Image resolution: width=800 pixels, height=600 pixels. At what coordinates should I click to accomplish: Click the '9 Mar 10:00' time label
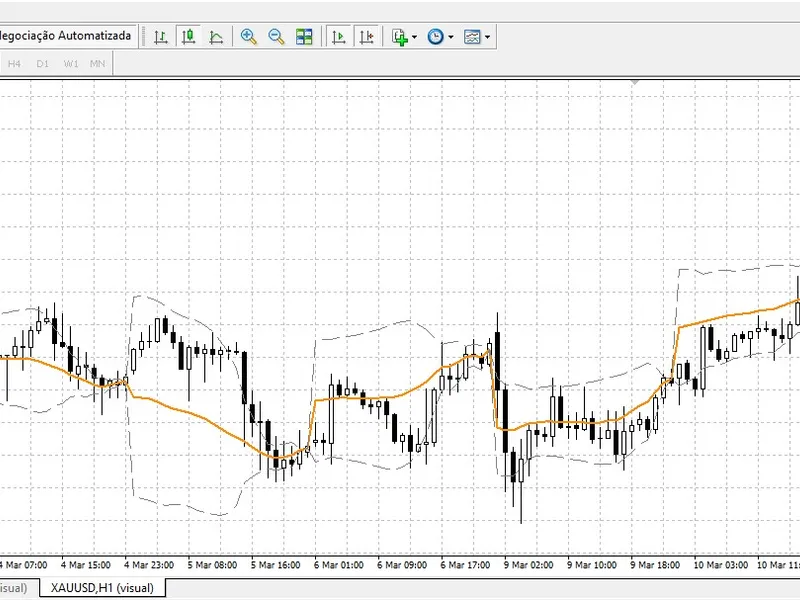coord(592,565)
